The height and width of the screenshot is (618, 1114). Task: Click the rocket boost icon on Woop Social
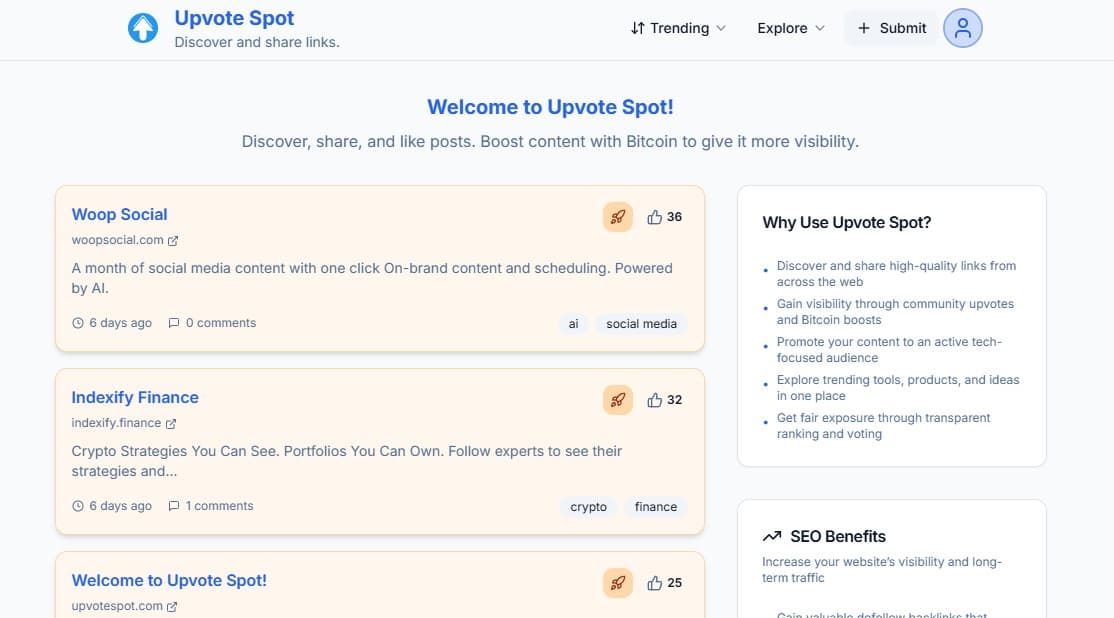(617, 216)
